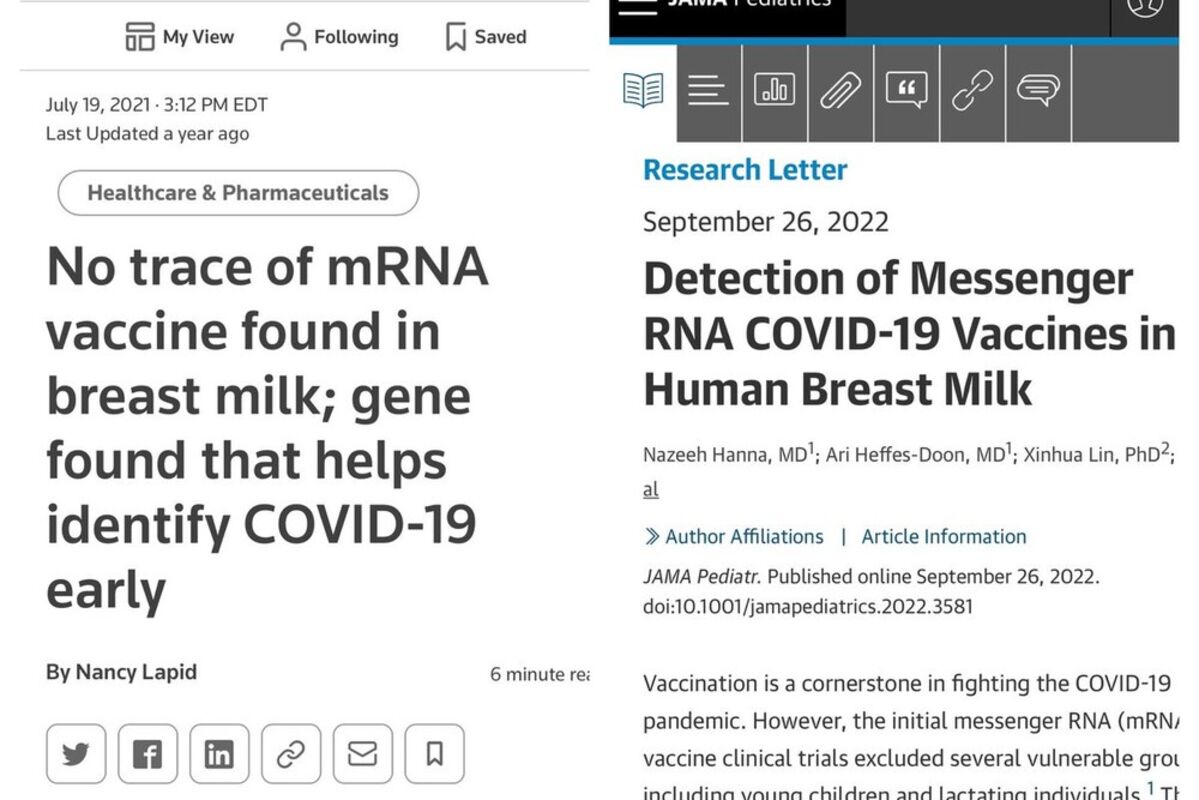The image size is (1199, 800).
Task: Open the Following tab
Action: pos(340,37)
